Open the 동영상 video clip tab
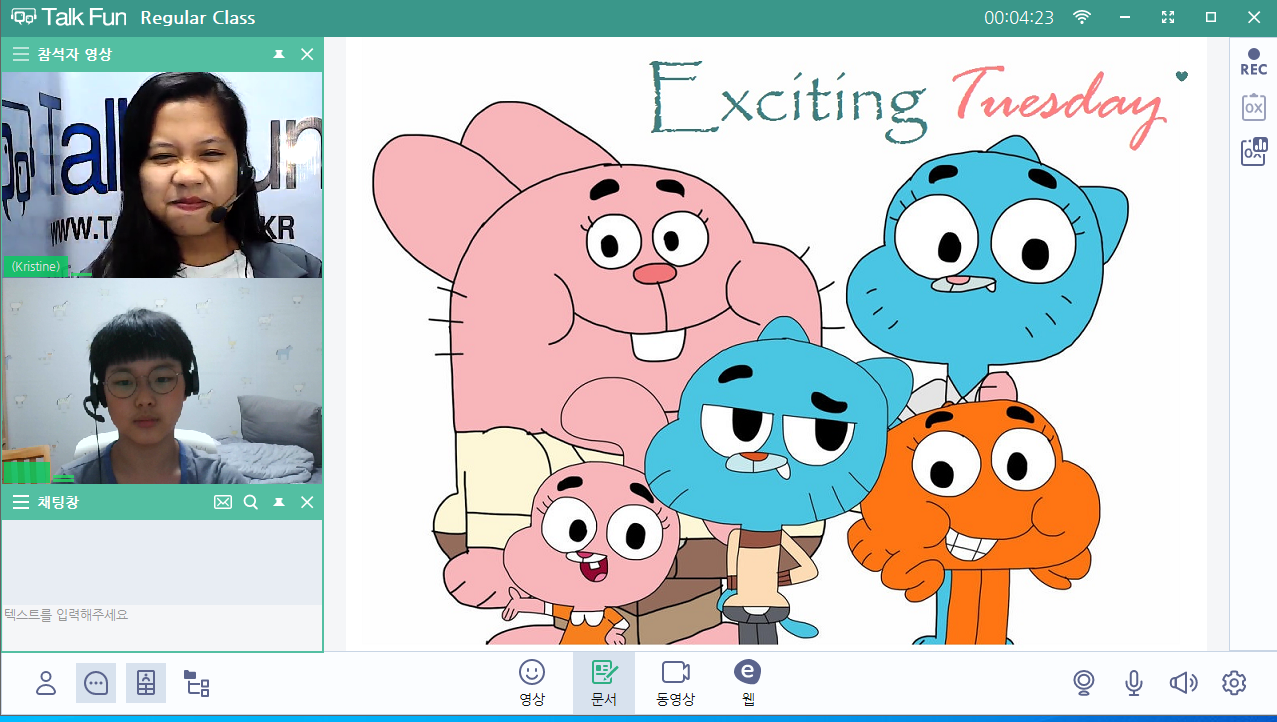The image size is (1277, 722). 675,683
